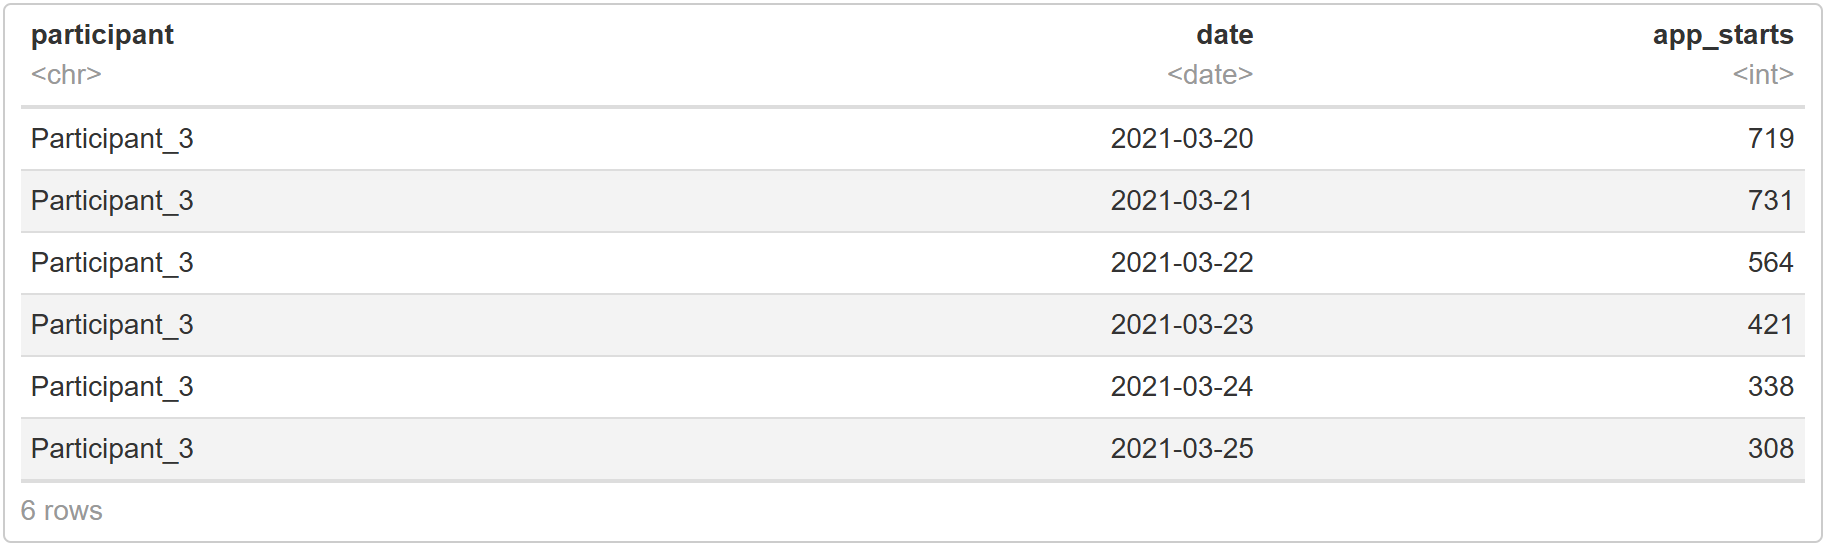Select the <chr> type label
The width and height of the screenshot is (1825, 546).
point(66,75)
